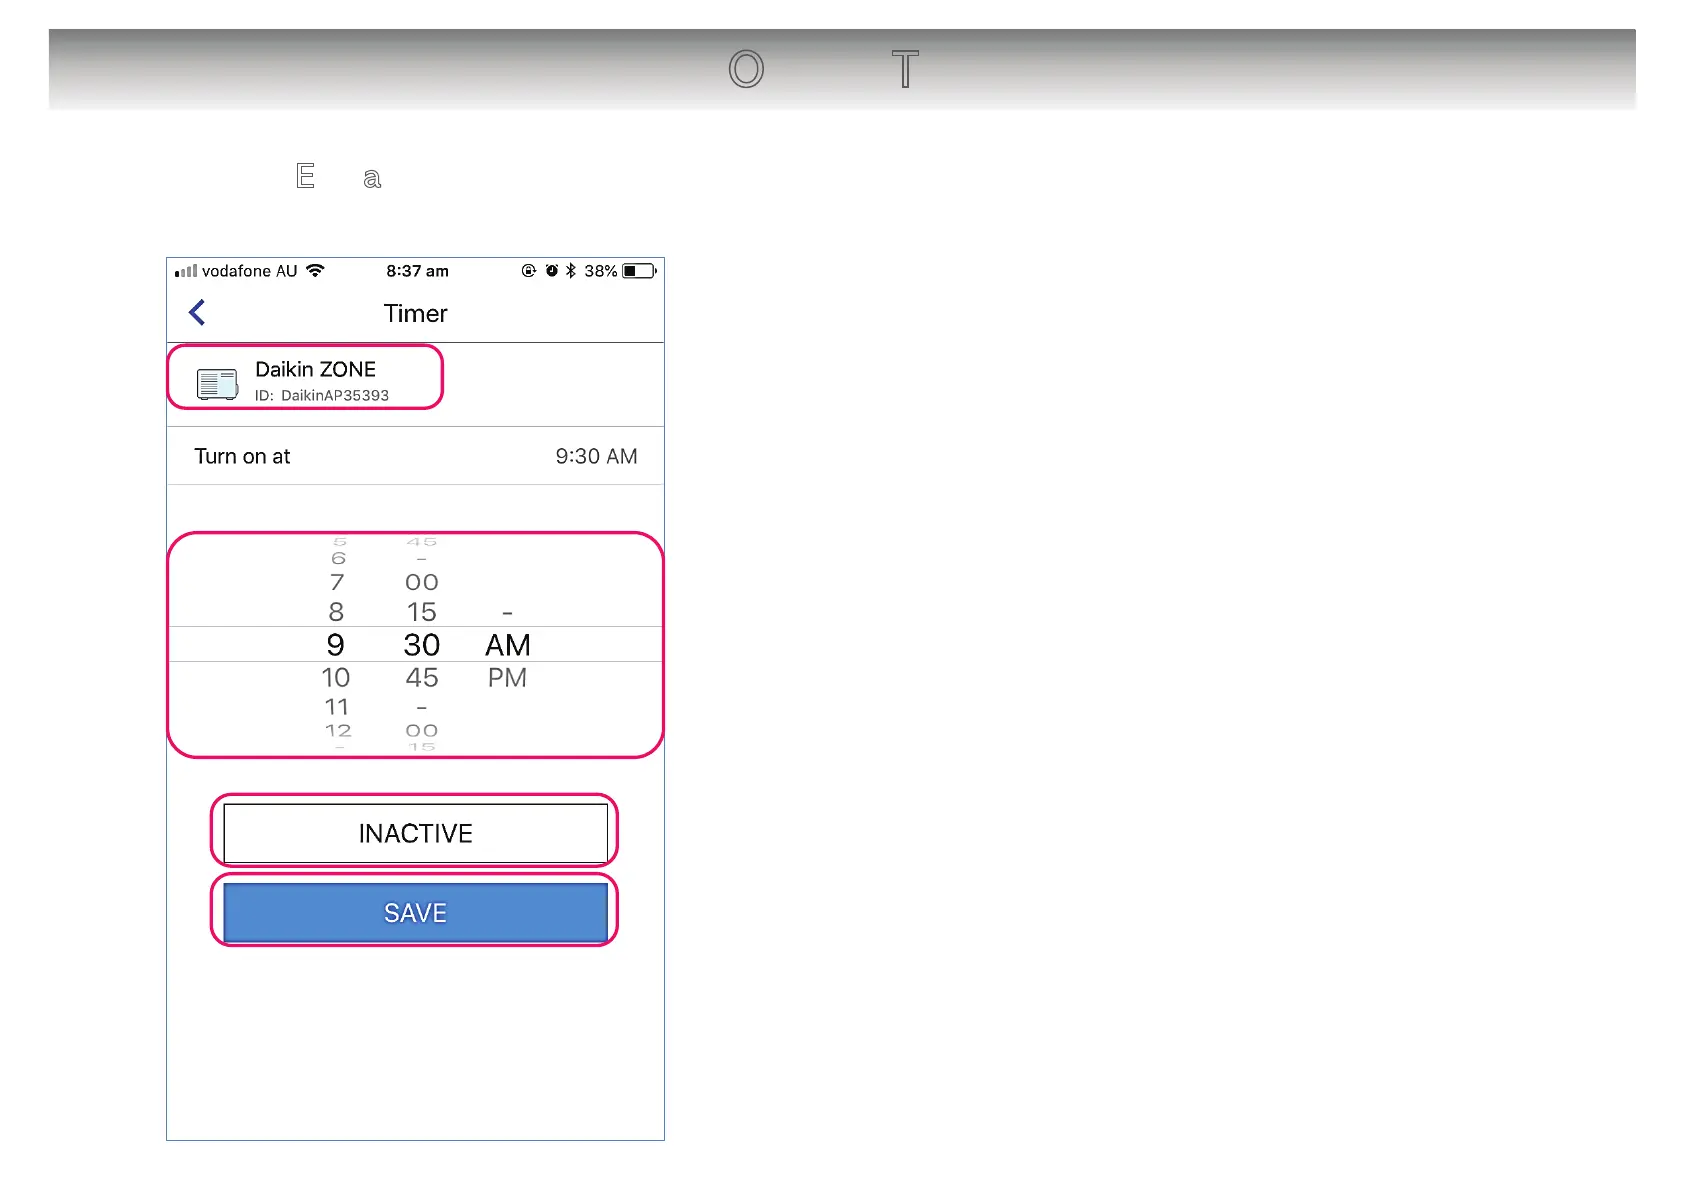The width and height of the screenshot is (1684, 1190).
Task: Go back using the blue chevron arrow
Action: [x=197, y=313]
